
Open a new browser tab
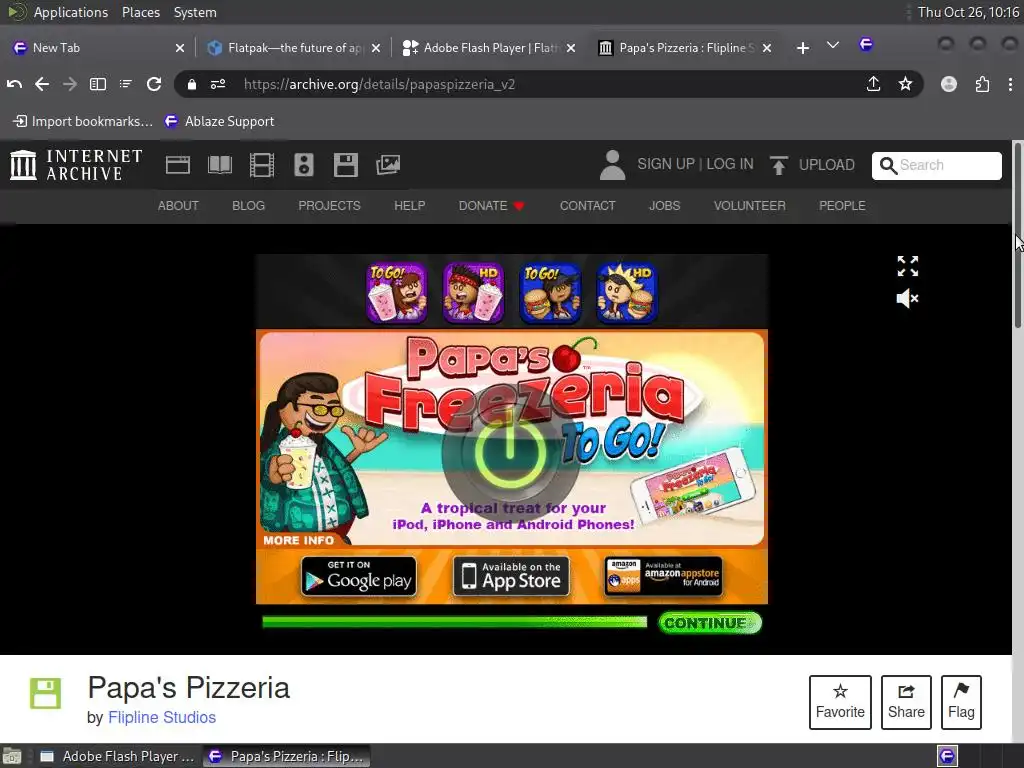tap(803, 48)
